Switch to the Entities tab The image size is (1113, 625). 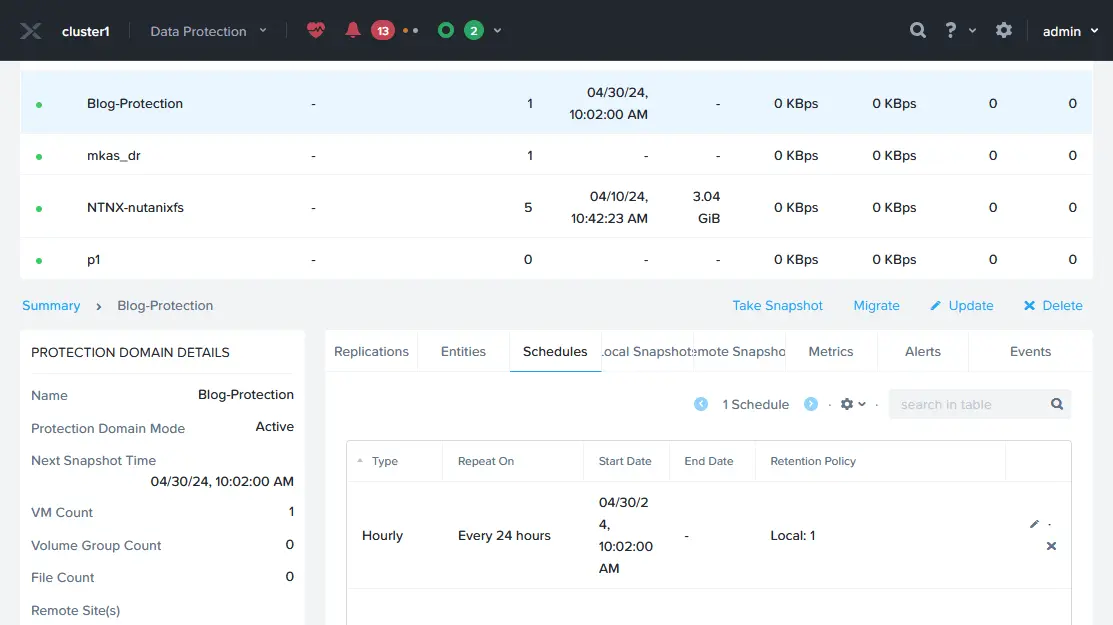(x=464, y=351)
